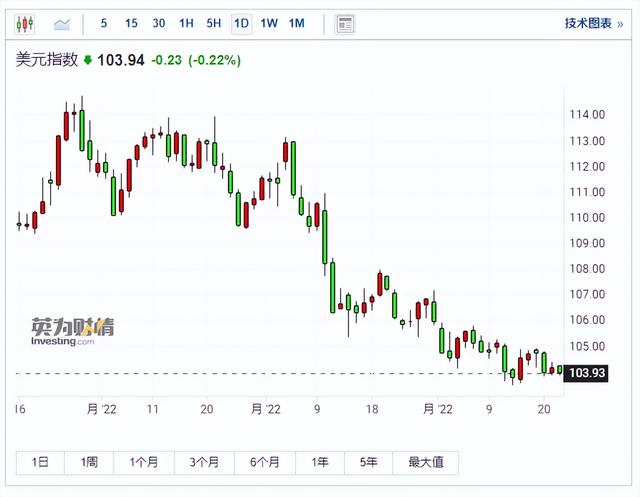The width and height of the screenshot is (640, 497).
Task: Choose the 1D interval
Action: pyautogui.click(x=241, y=24)
